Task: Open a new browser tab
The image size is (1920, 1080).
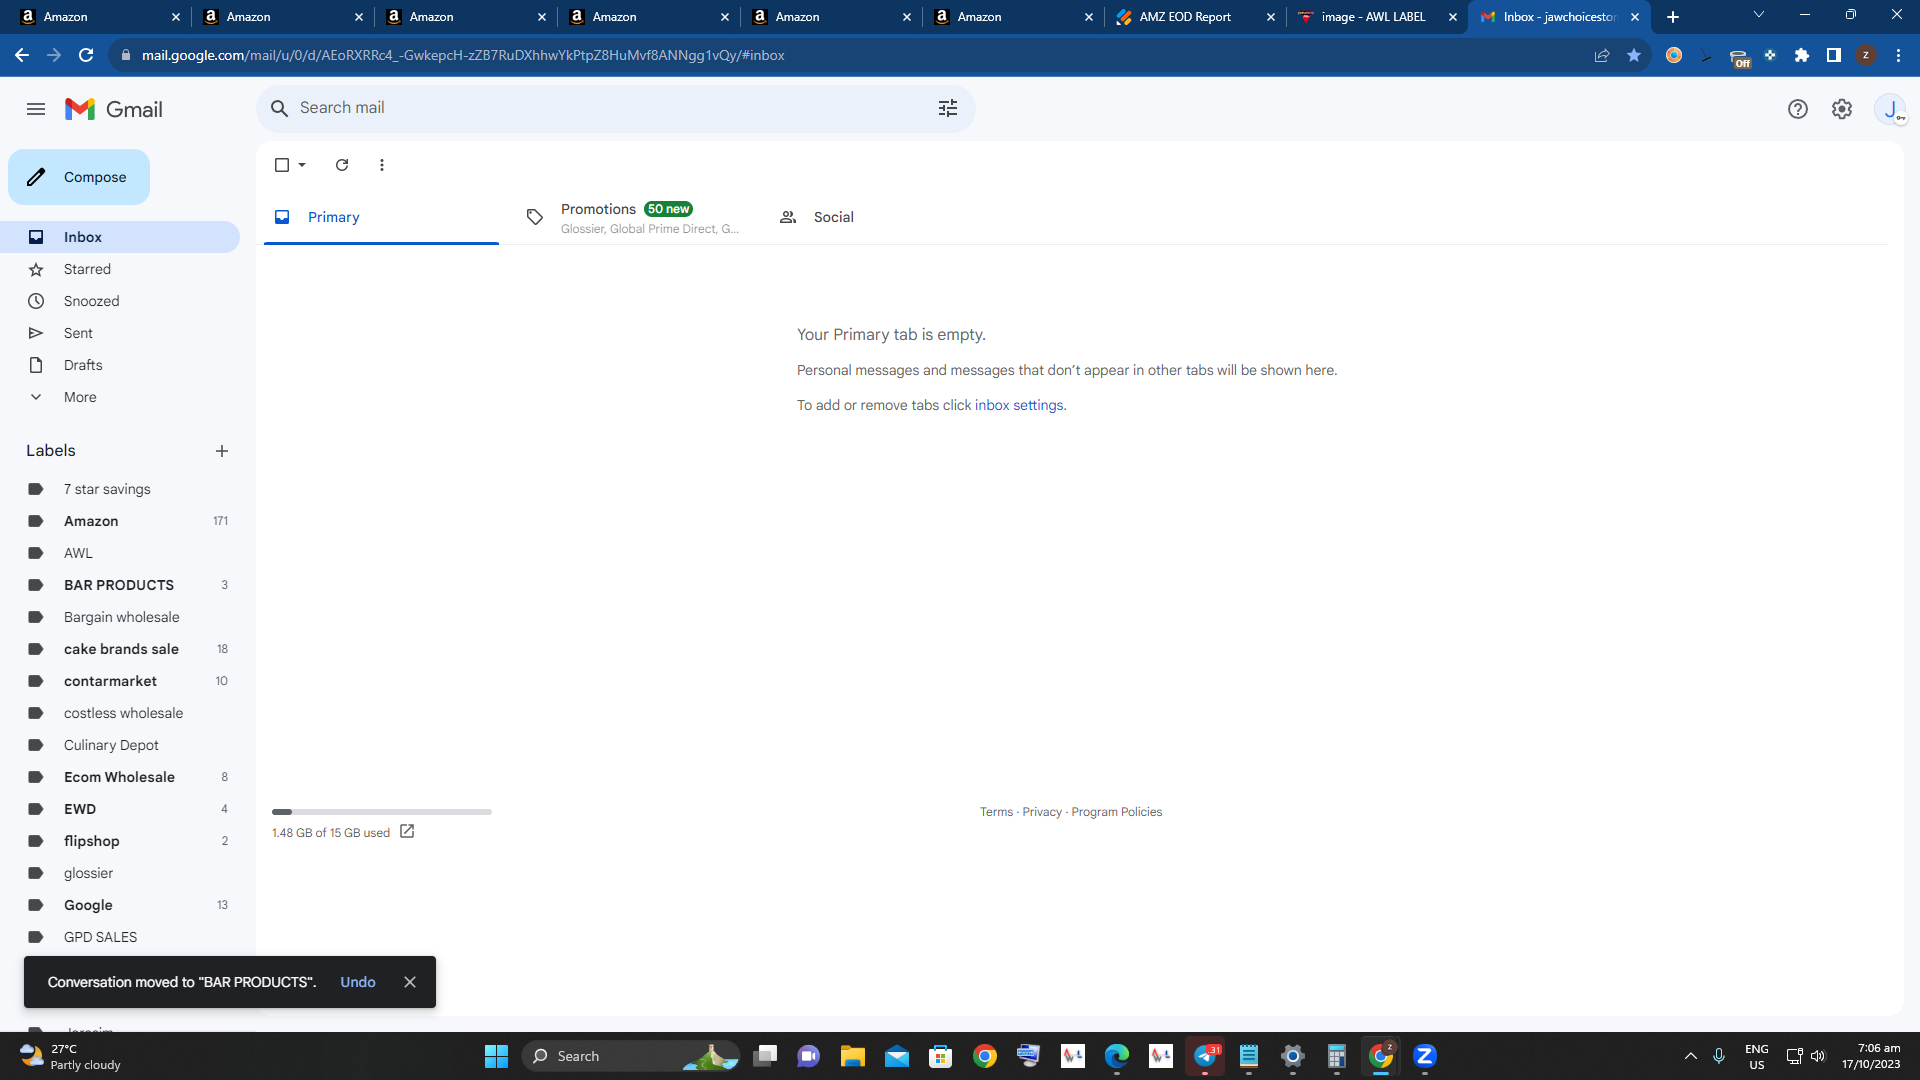Action: coord(1673,17)
